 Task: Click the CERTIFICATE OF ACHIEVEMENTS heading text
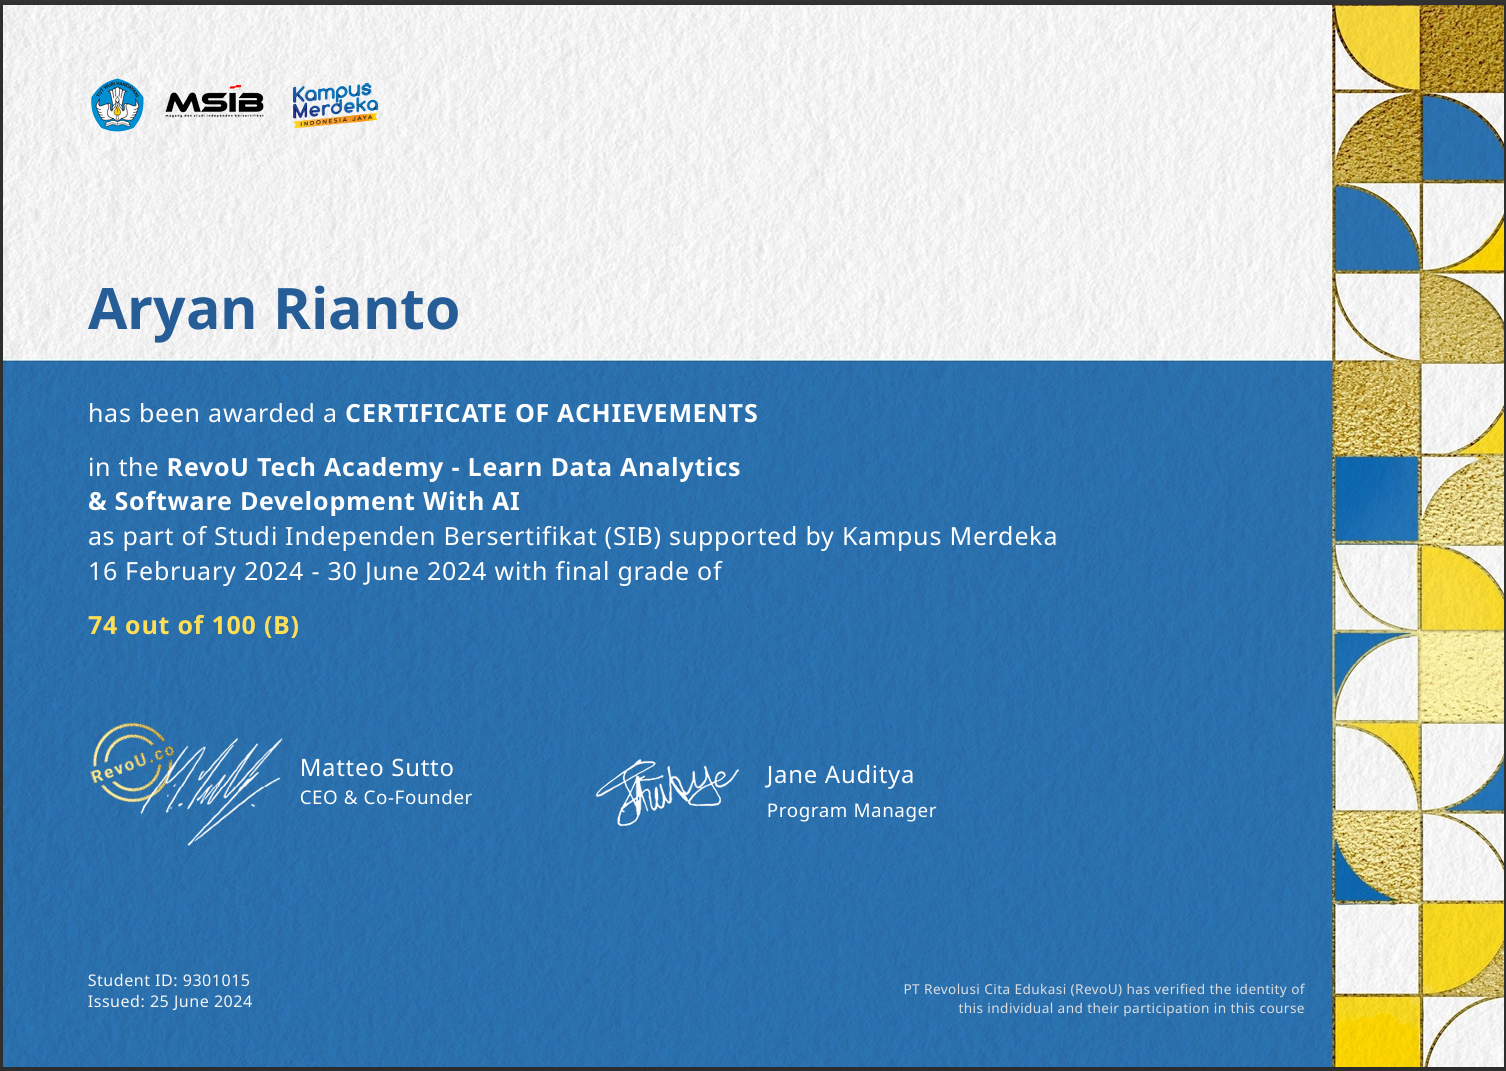(x=551, y=413)
